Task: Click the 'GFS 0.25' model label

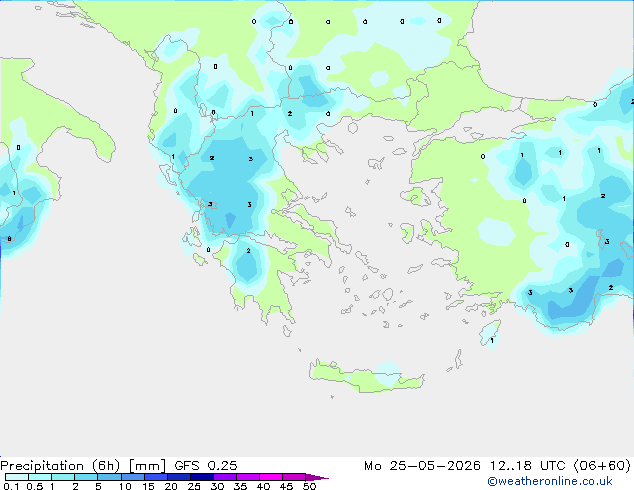Action: click(x=206, y=466)
